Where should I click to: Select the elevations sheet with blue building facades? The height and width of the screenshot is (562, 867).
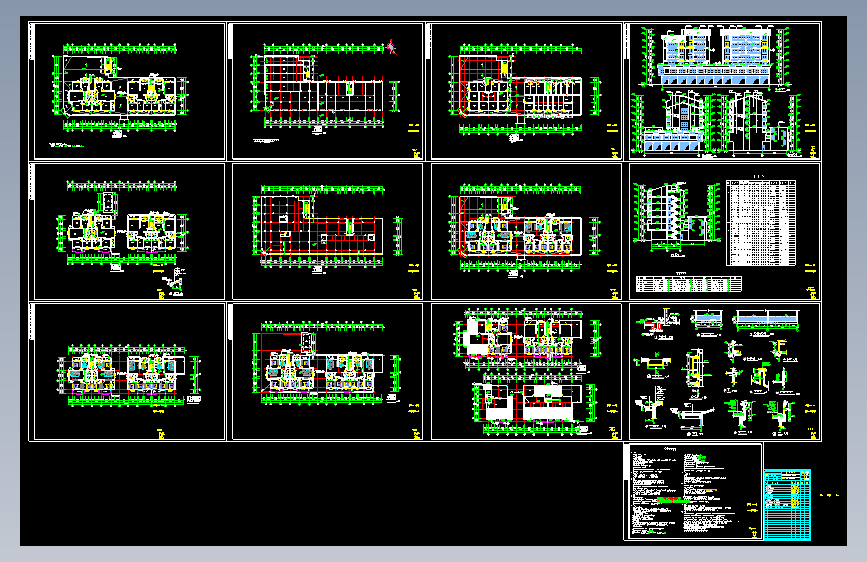(722, 91)
